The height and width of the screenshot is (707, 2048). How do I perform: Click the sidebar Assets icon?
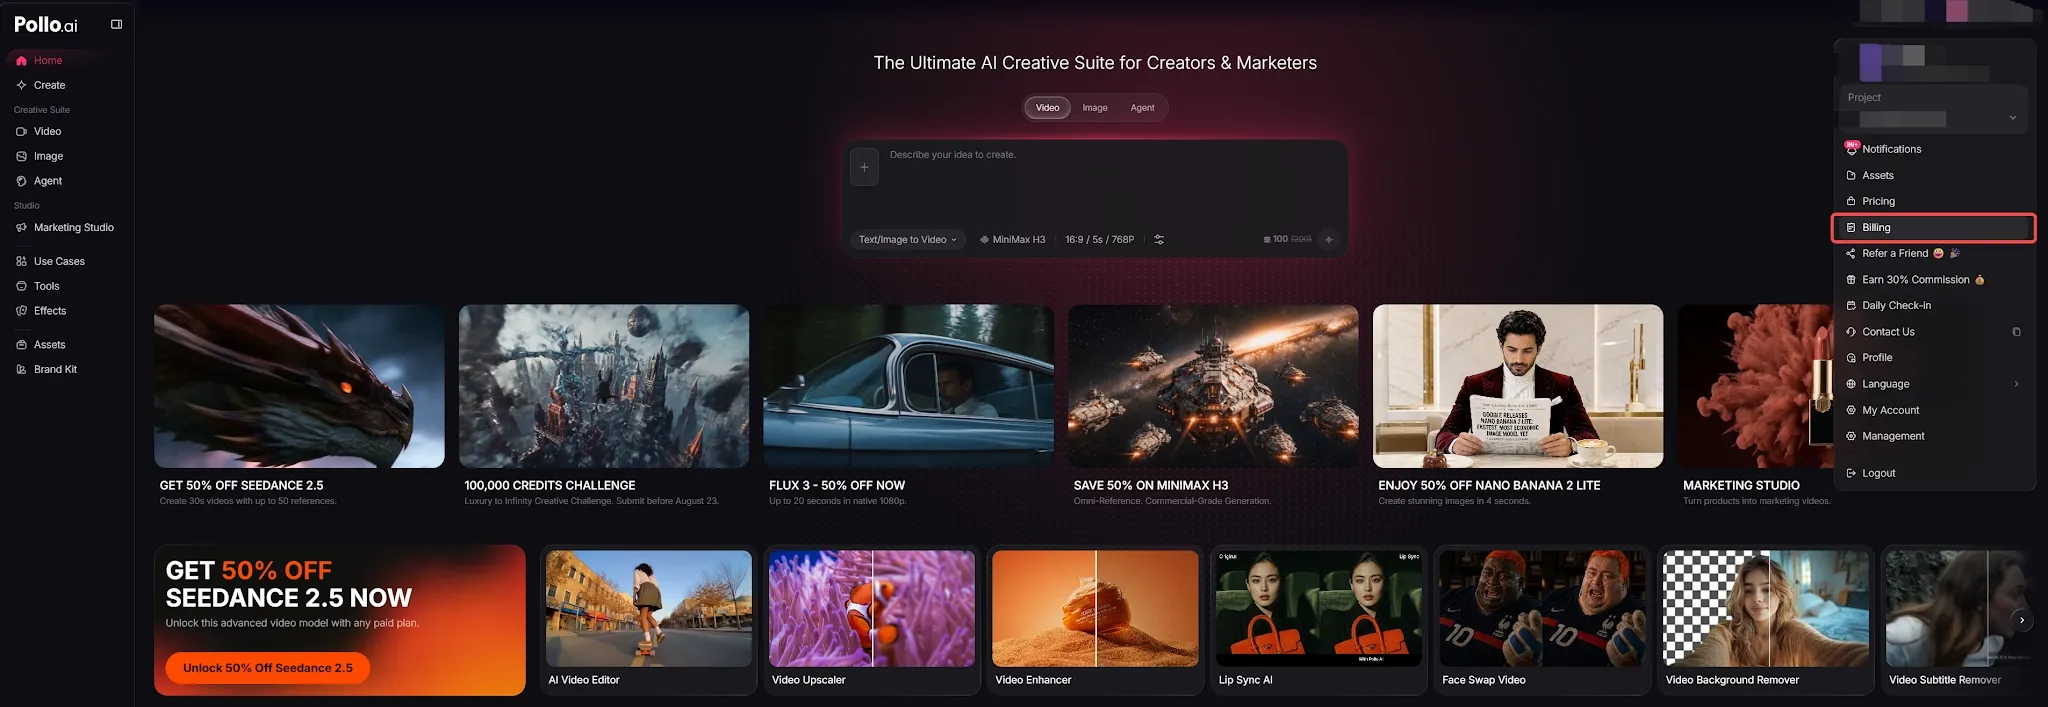21,344
